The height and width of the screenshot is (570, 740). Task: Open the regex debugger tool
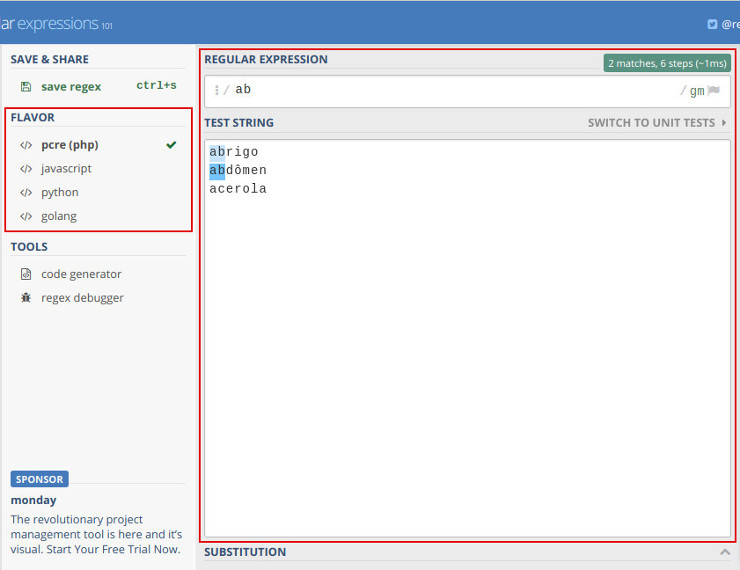pos(82,298)
